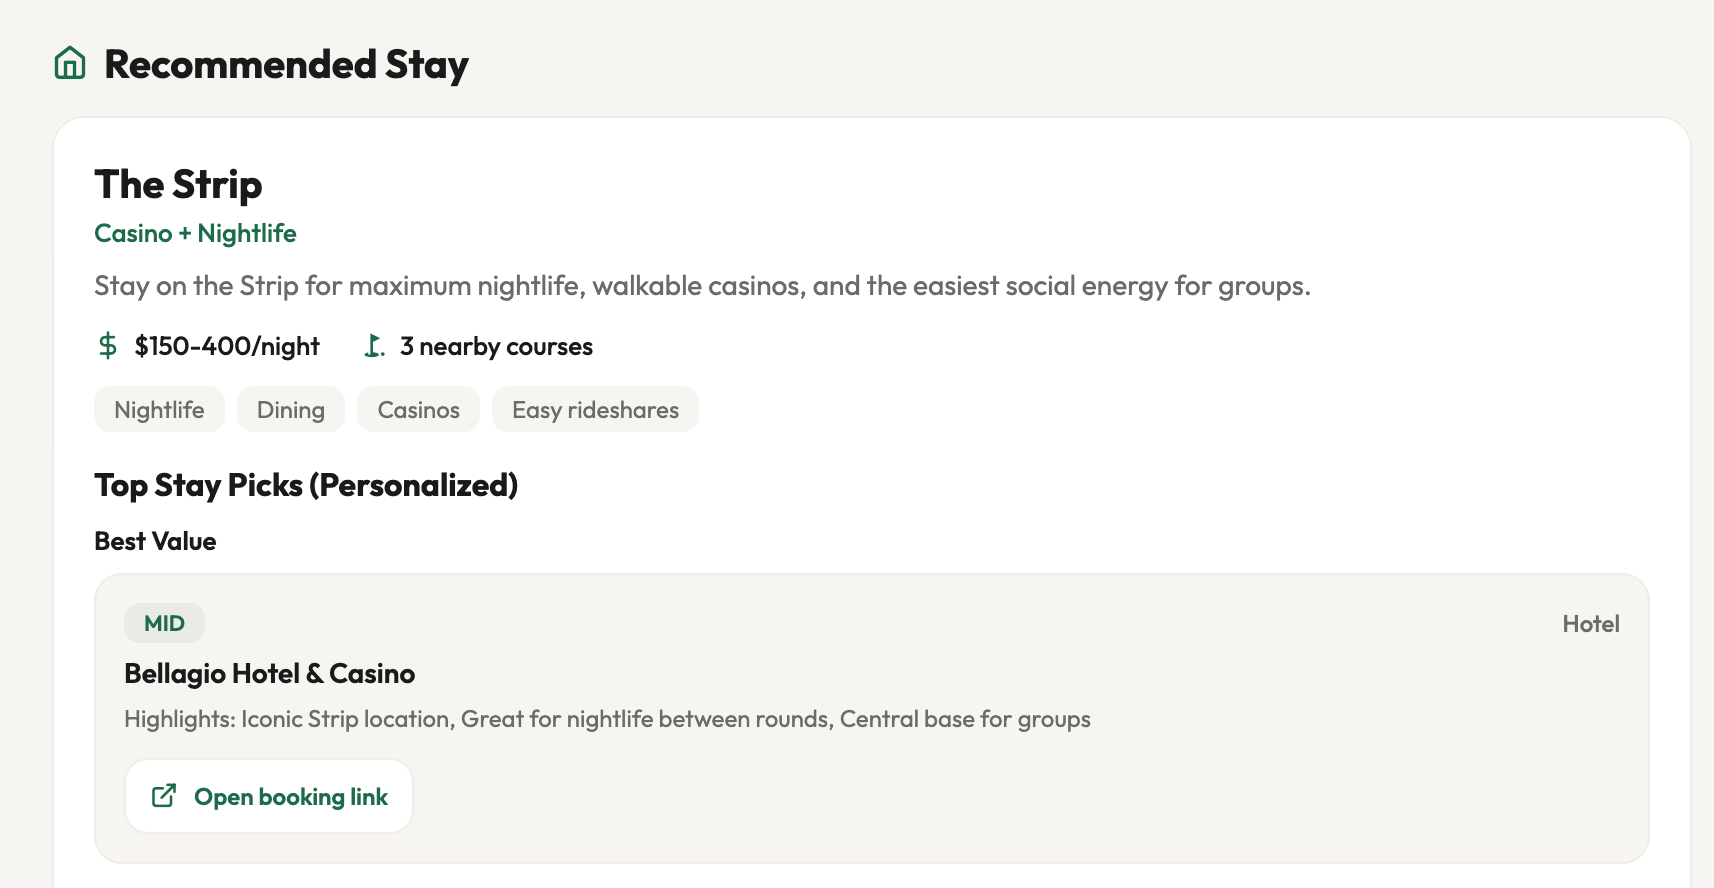The height and width of the screenshot is (888, 1714).
Task: Click the Highlights description of Bellagio
Action: [x=607, y=720]
